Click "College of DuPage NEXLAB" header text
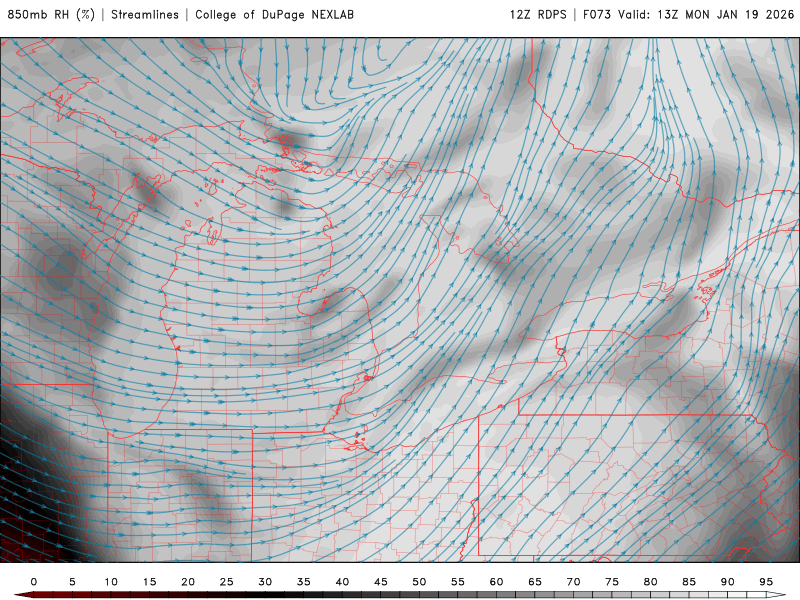800x600 pixels. (x=274, y=14)
